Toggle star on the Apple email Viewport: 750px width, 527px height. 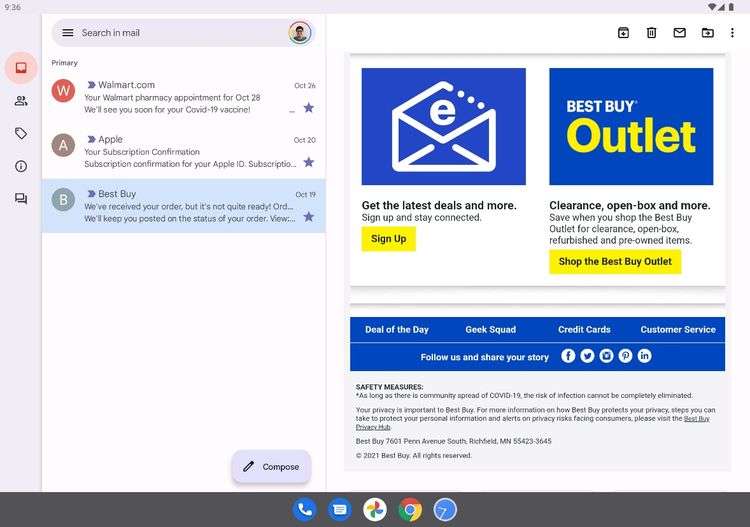point(309,162)
